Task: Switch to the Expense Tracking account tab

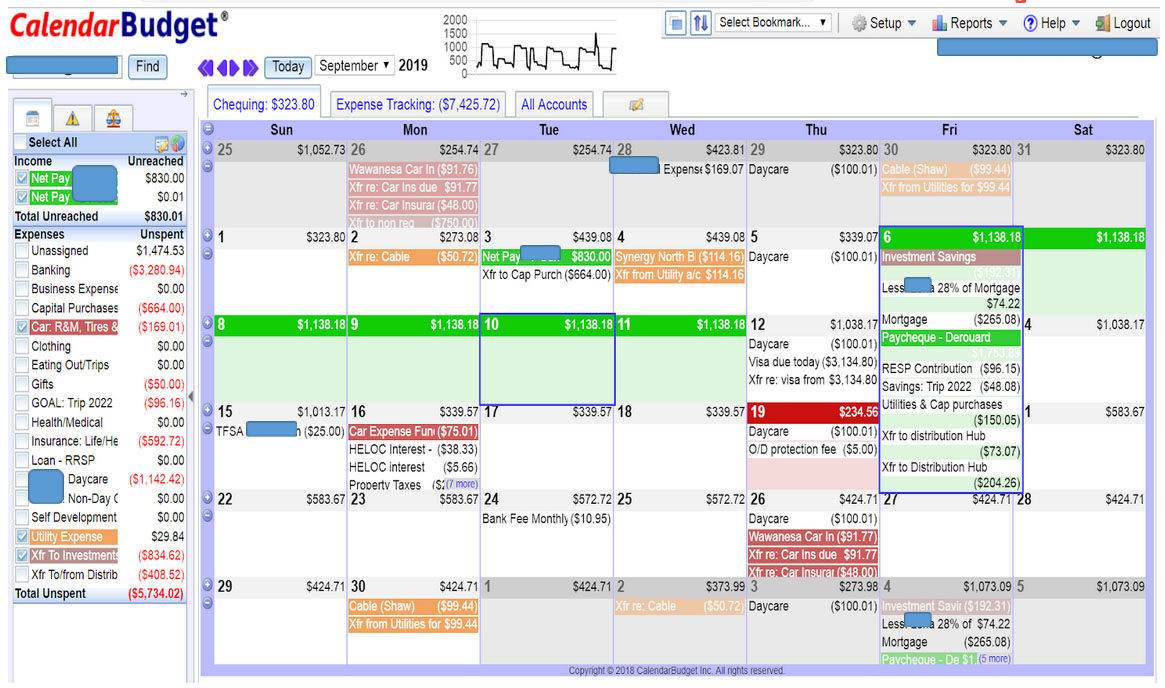Action: pos(417,104)
